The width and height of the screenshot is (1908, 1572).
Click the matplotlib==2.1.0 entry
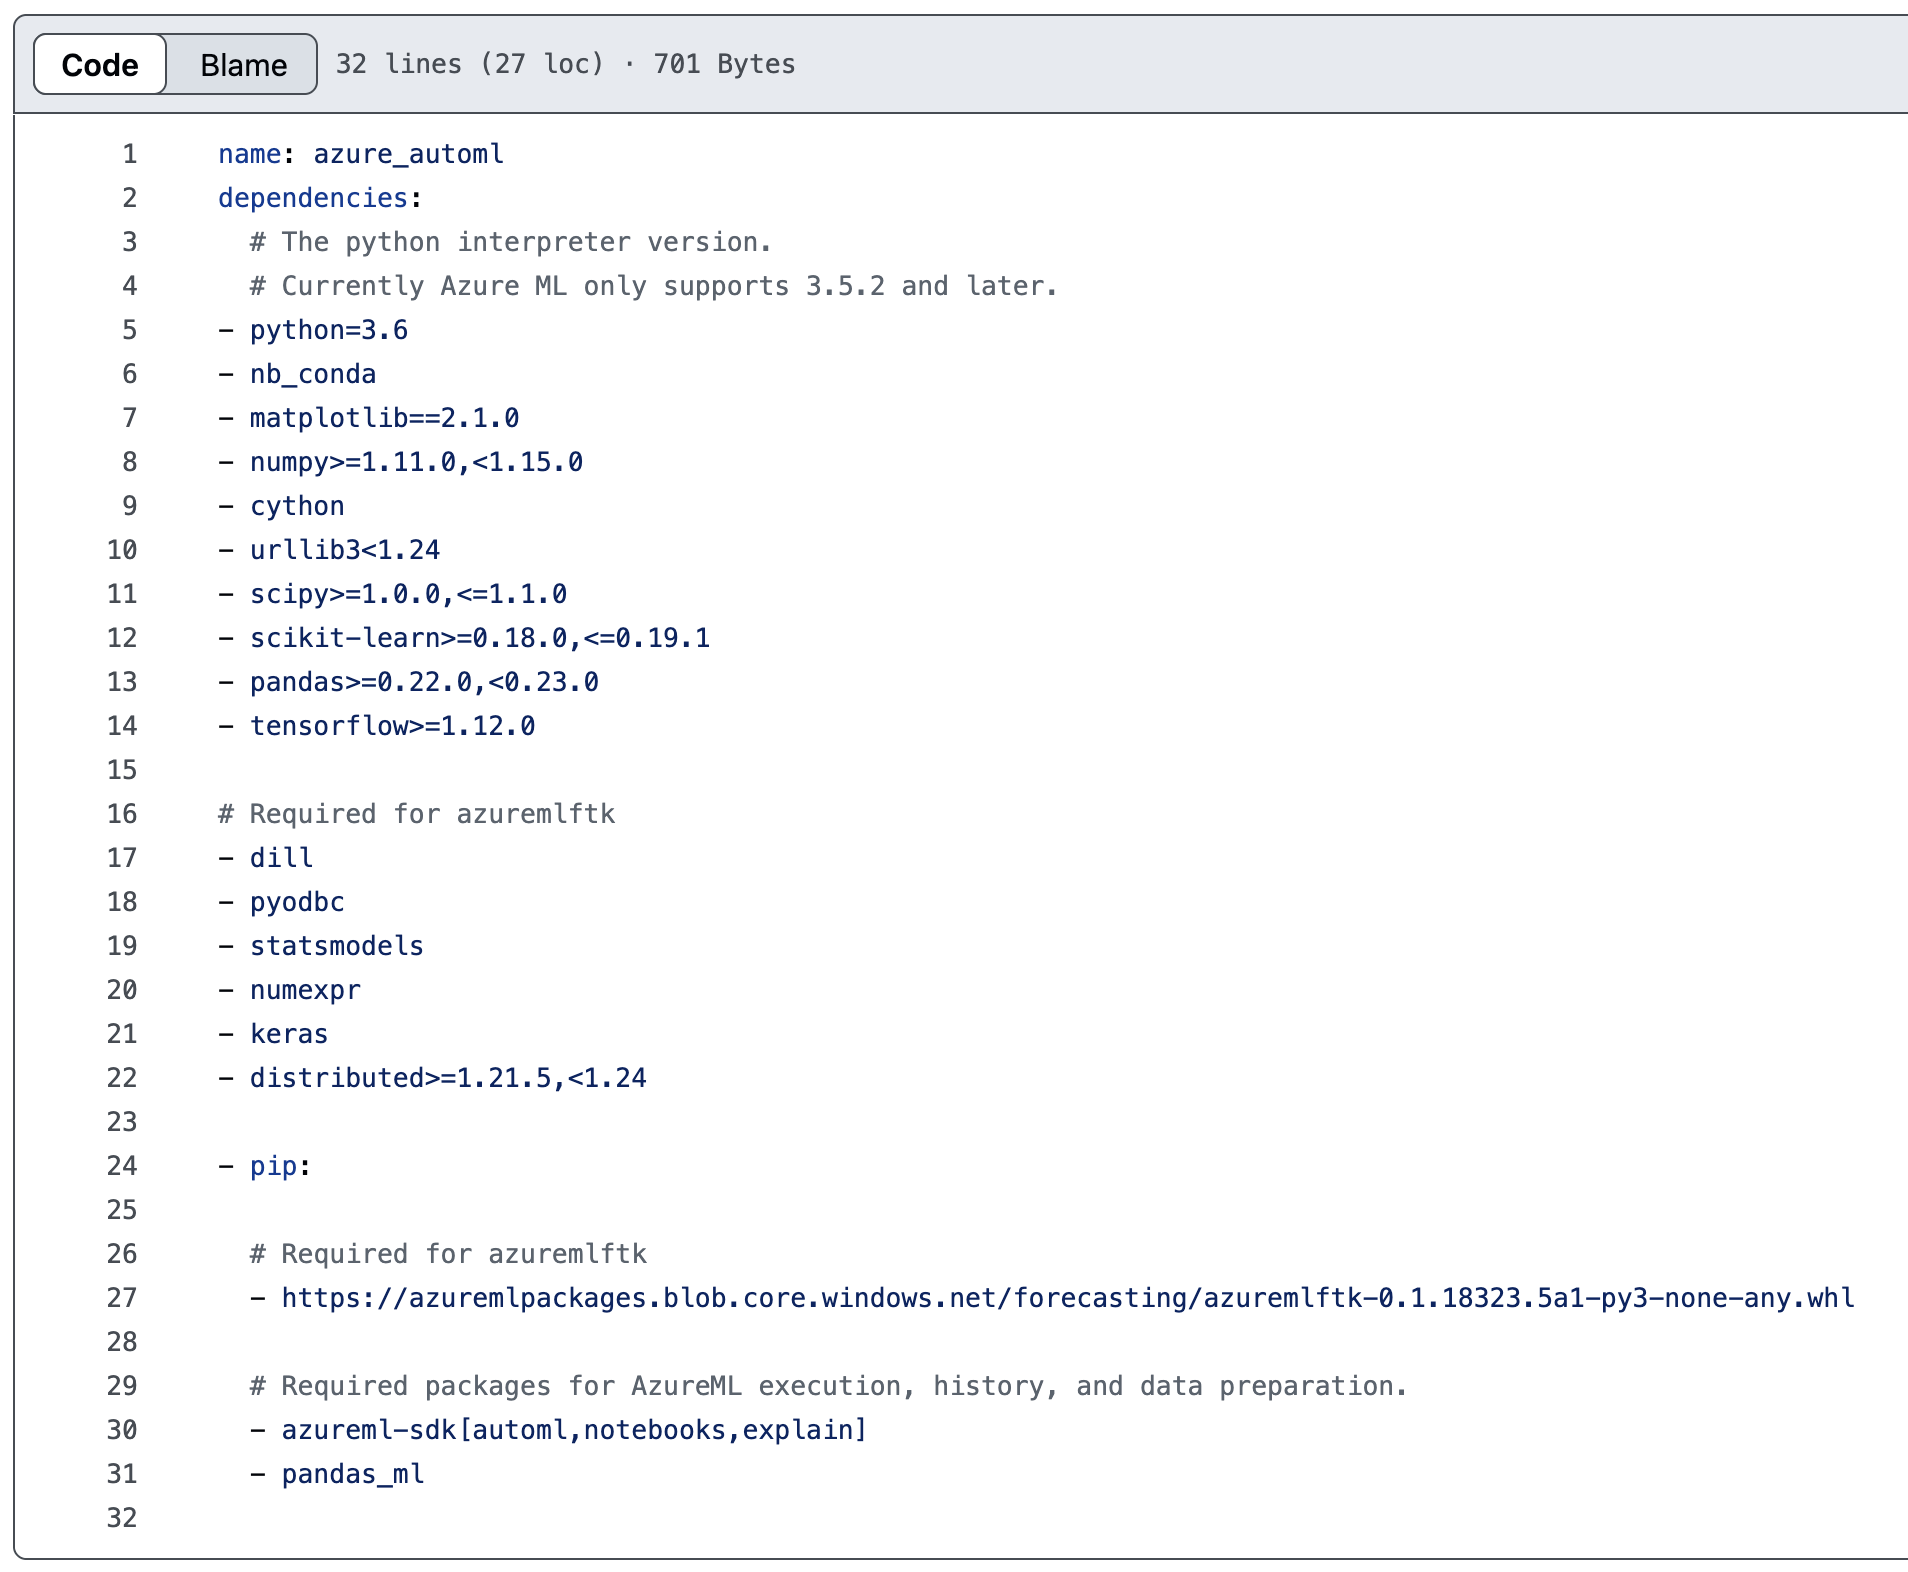coord(384,418)
